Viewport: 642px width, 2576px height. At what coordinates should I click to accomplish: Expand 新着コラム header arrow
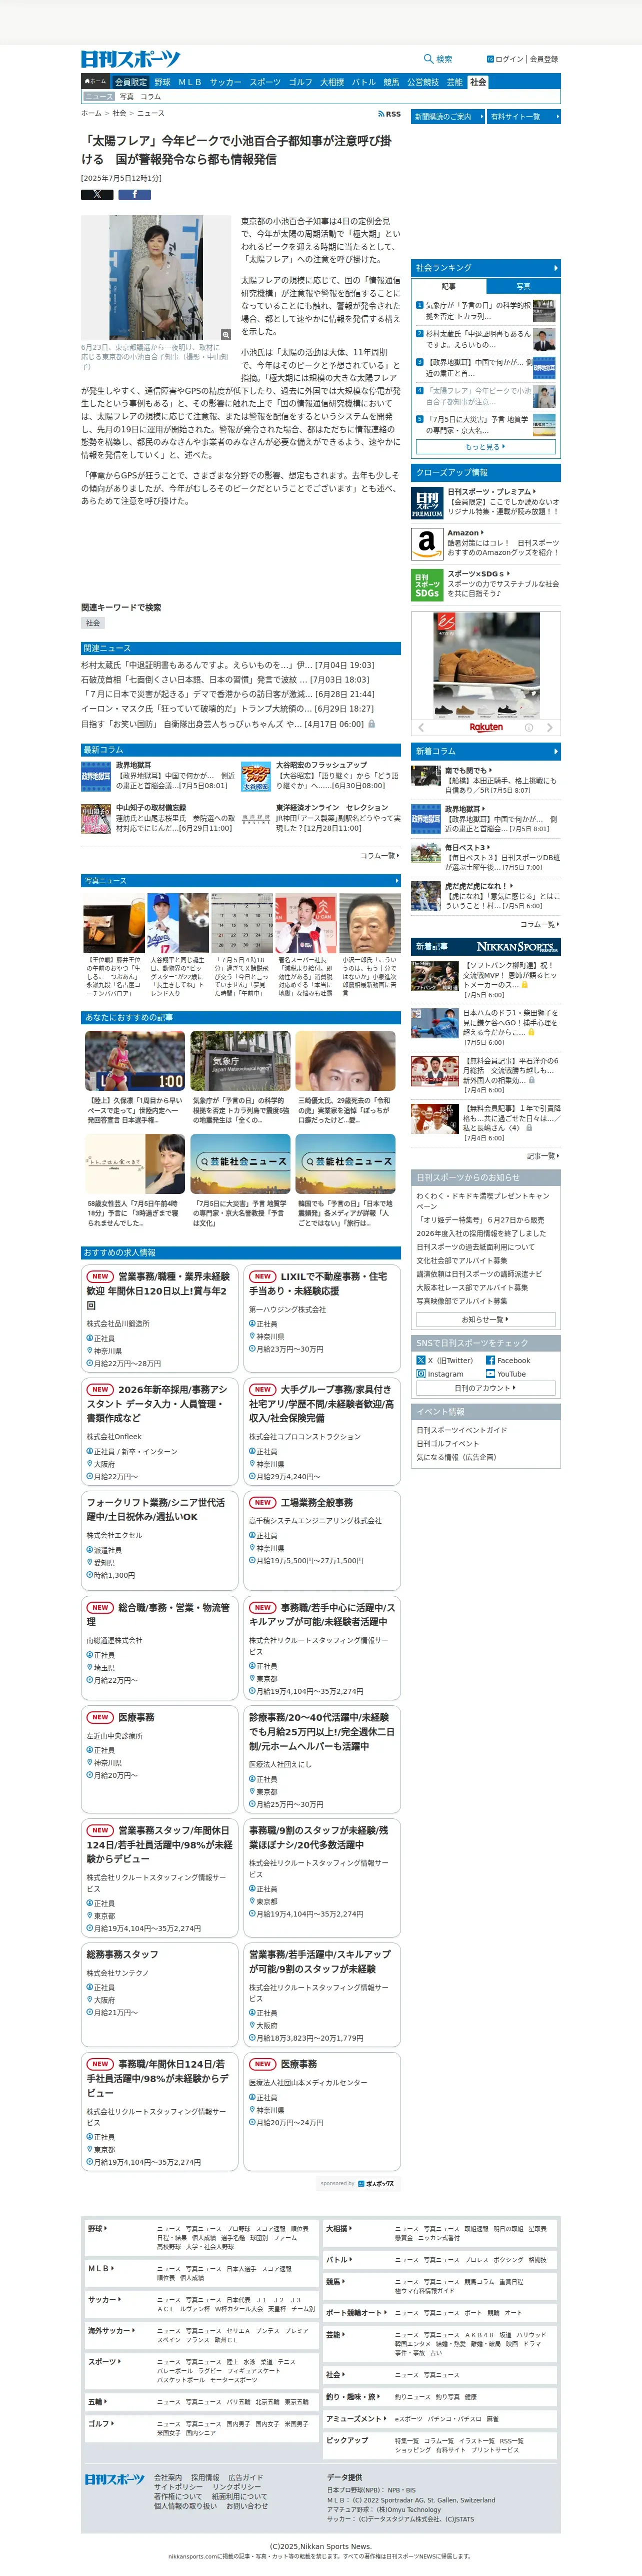point(555,751)
